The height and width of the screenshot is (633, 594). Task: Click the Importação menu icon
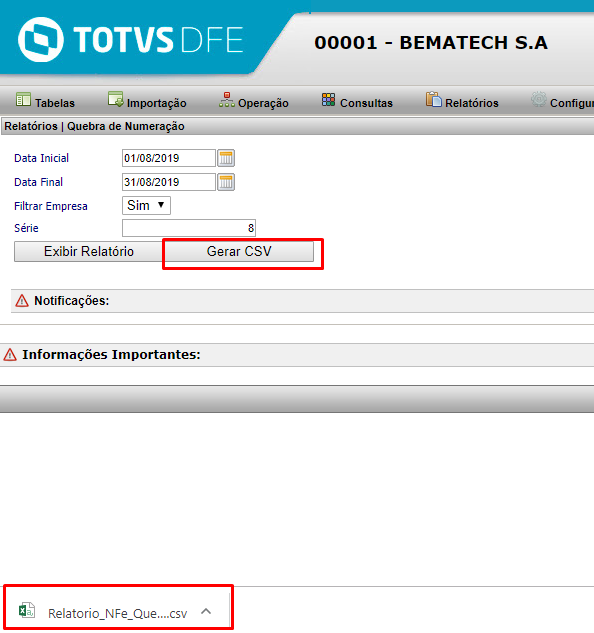[116, 99]
